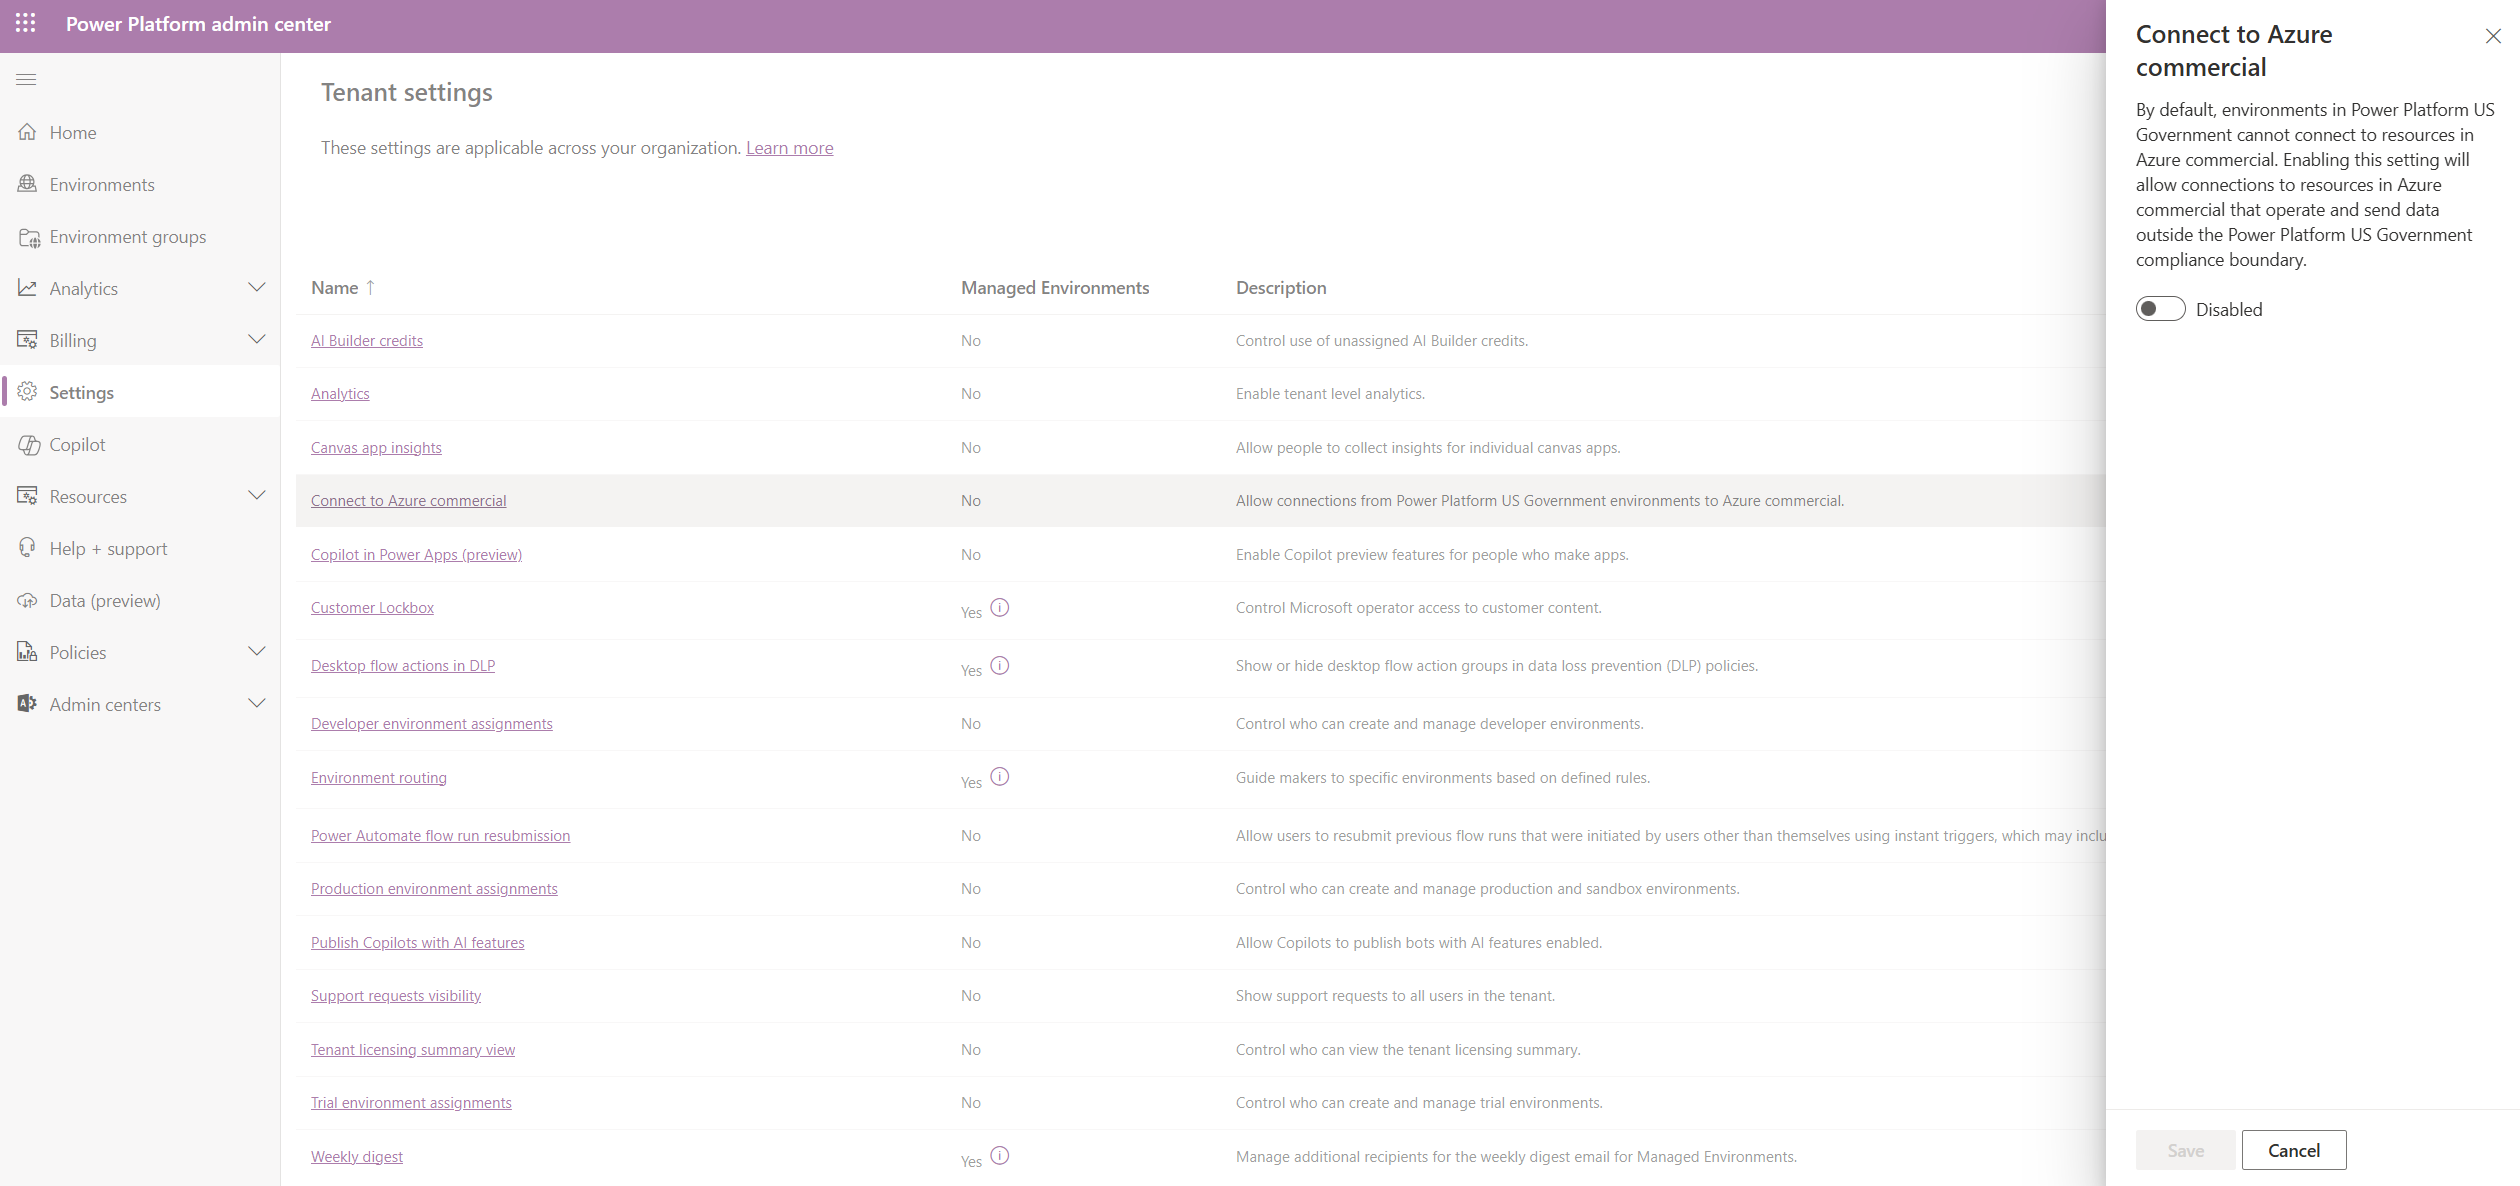The image size is (2520, 1186).
Task: Click the info icon beside Customer Lockbox
Action: click(1001, 606)
